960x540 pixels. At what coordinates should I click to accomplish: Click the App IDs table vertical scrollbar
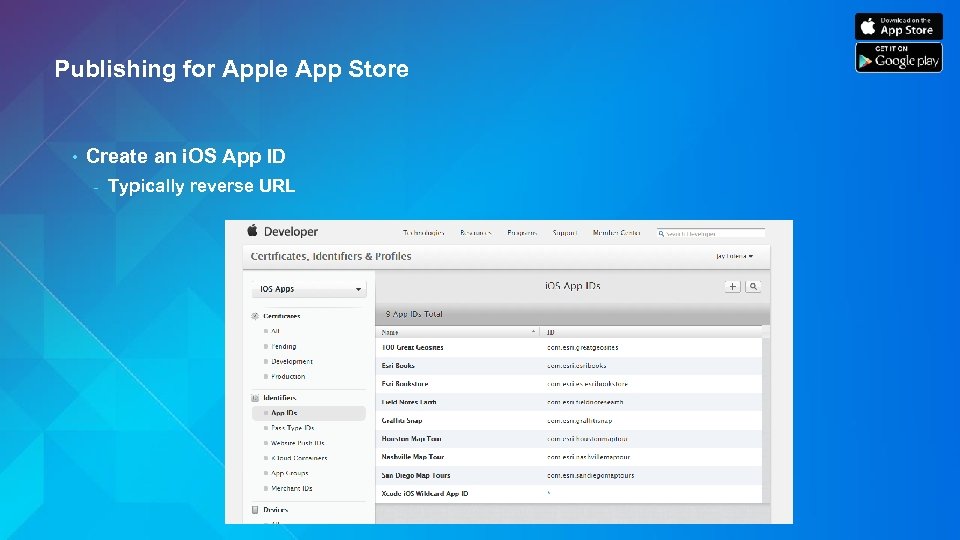click(766, 415)
